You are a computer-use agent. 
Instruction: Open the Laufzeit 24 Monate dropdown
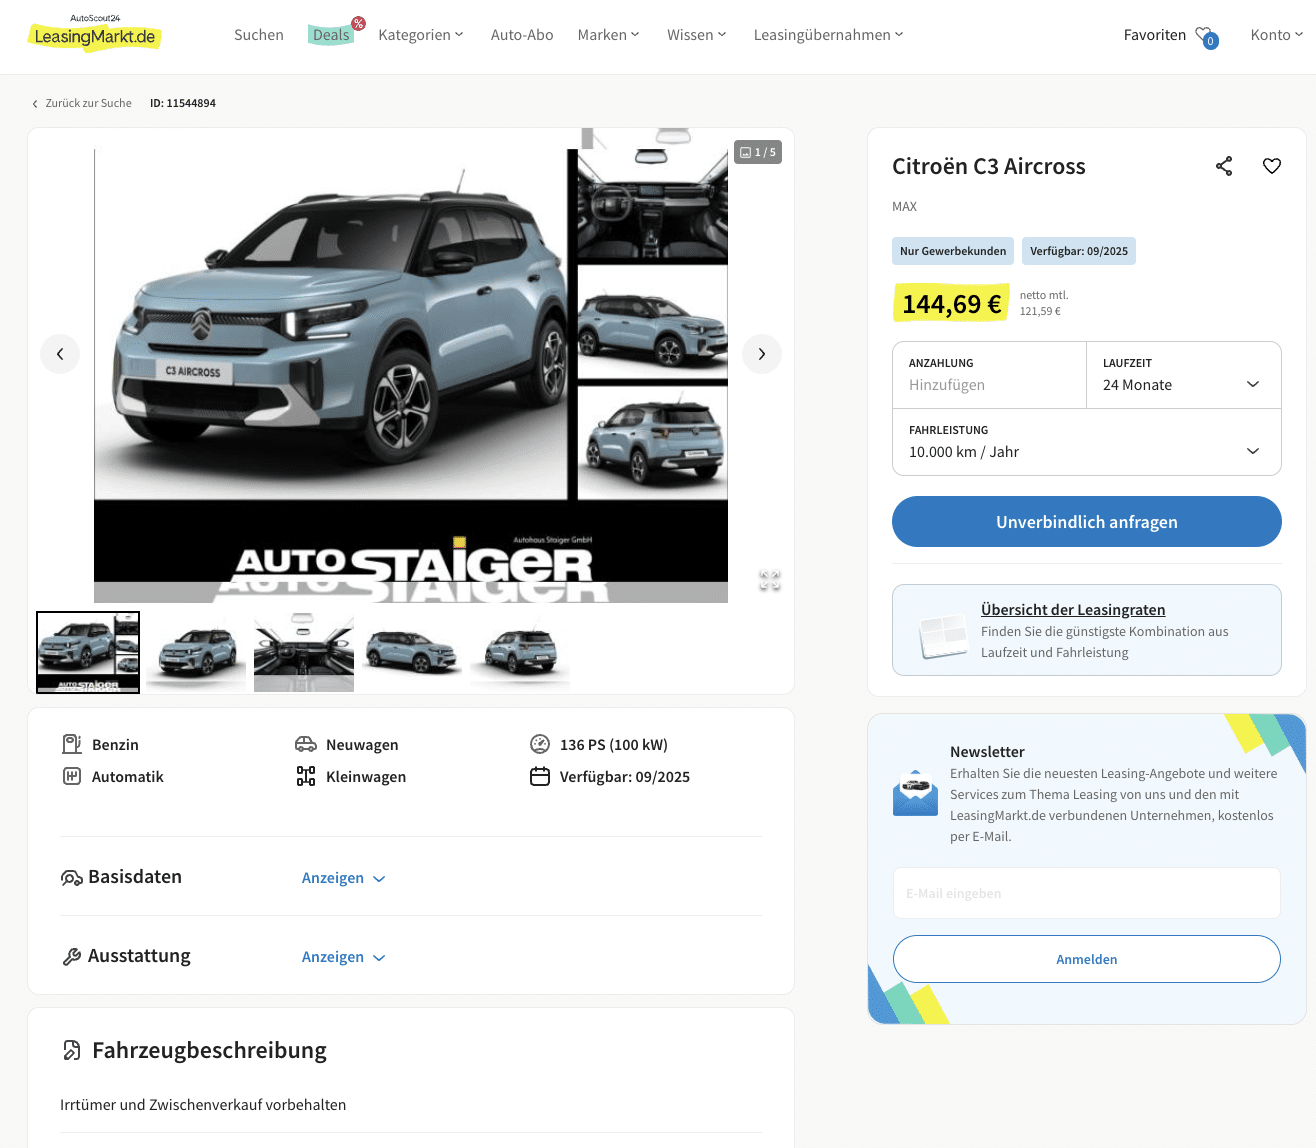(1184, 375)
